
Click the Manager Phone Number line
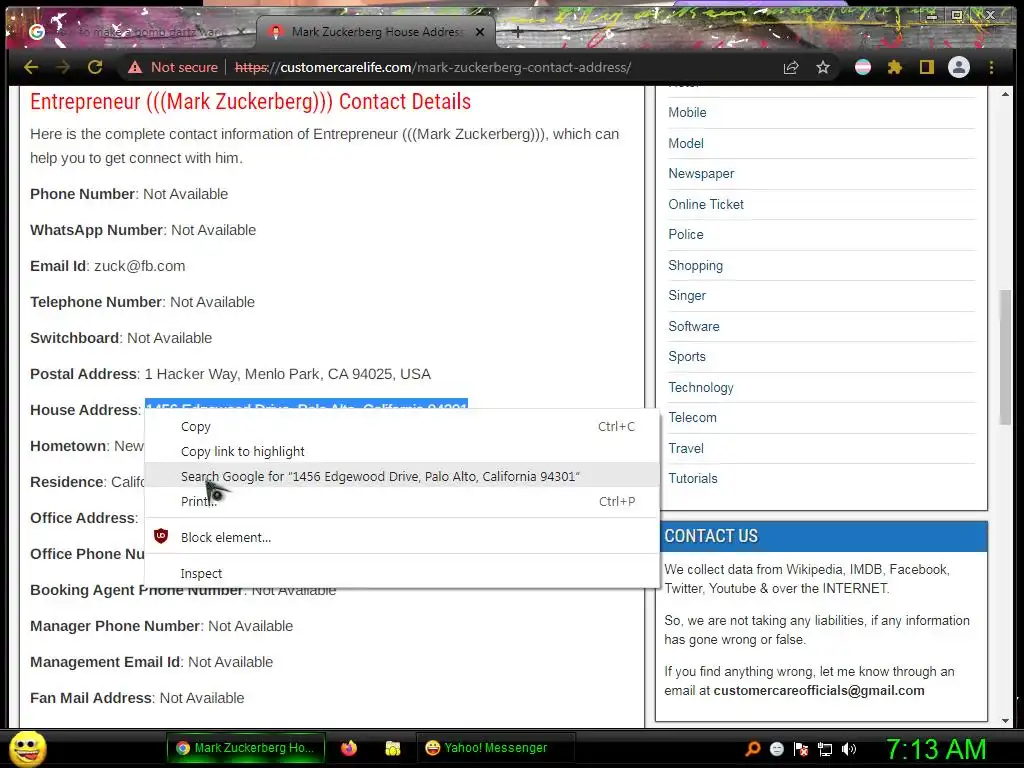[161, 626]
